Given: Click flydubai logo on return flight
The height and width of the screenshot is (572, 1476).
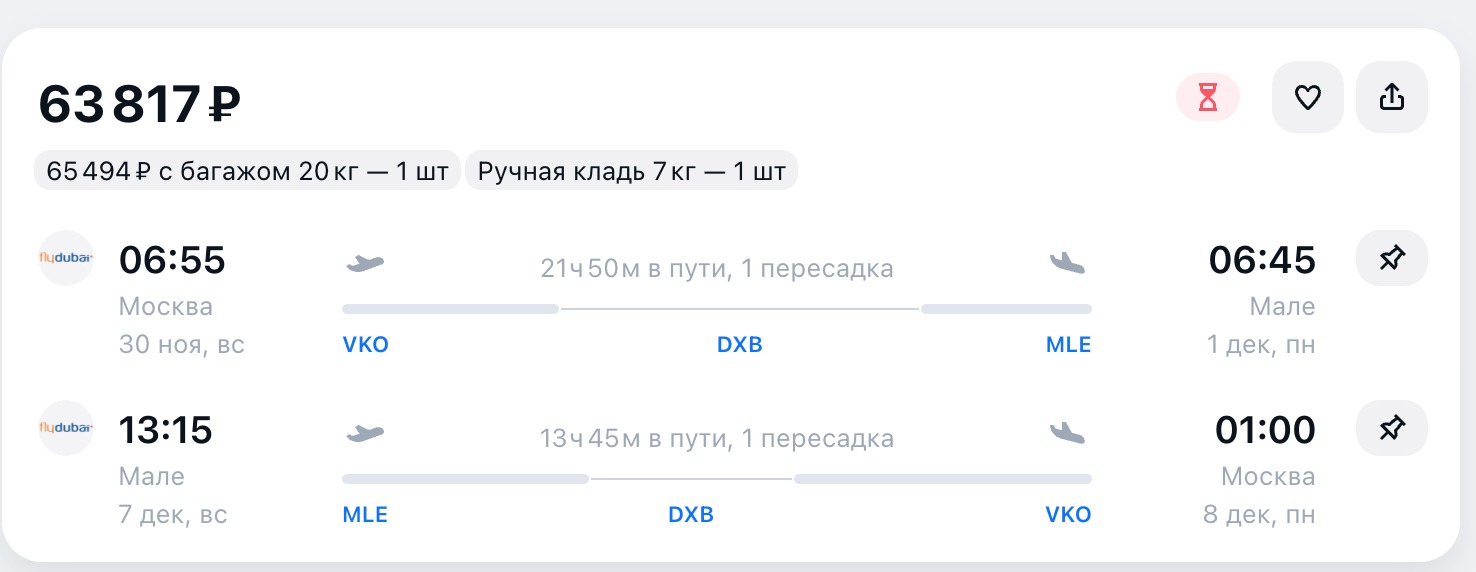Looking at the screenshot, I should [66, 428].
